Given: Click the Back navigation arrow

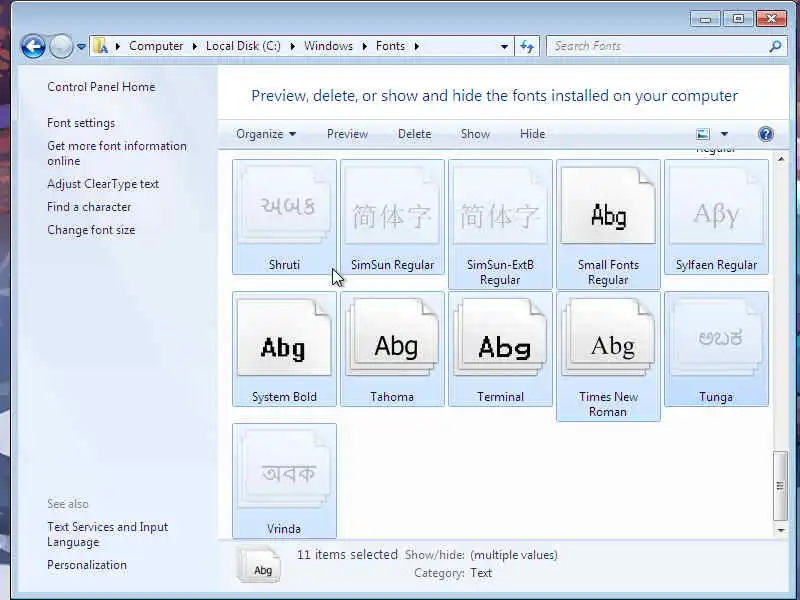Looking at the screenshot, I should click(33, 46).
